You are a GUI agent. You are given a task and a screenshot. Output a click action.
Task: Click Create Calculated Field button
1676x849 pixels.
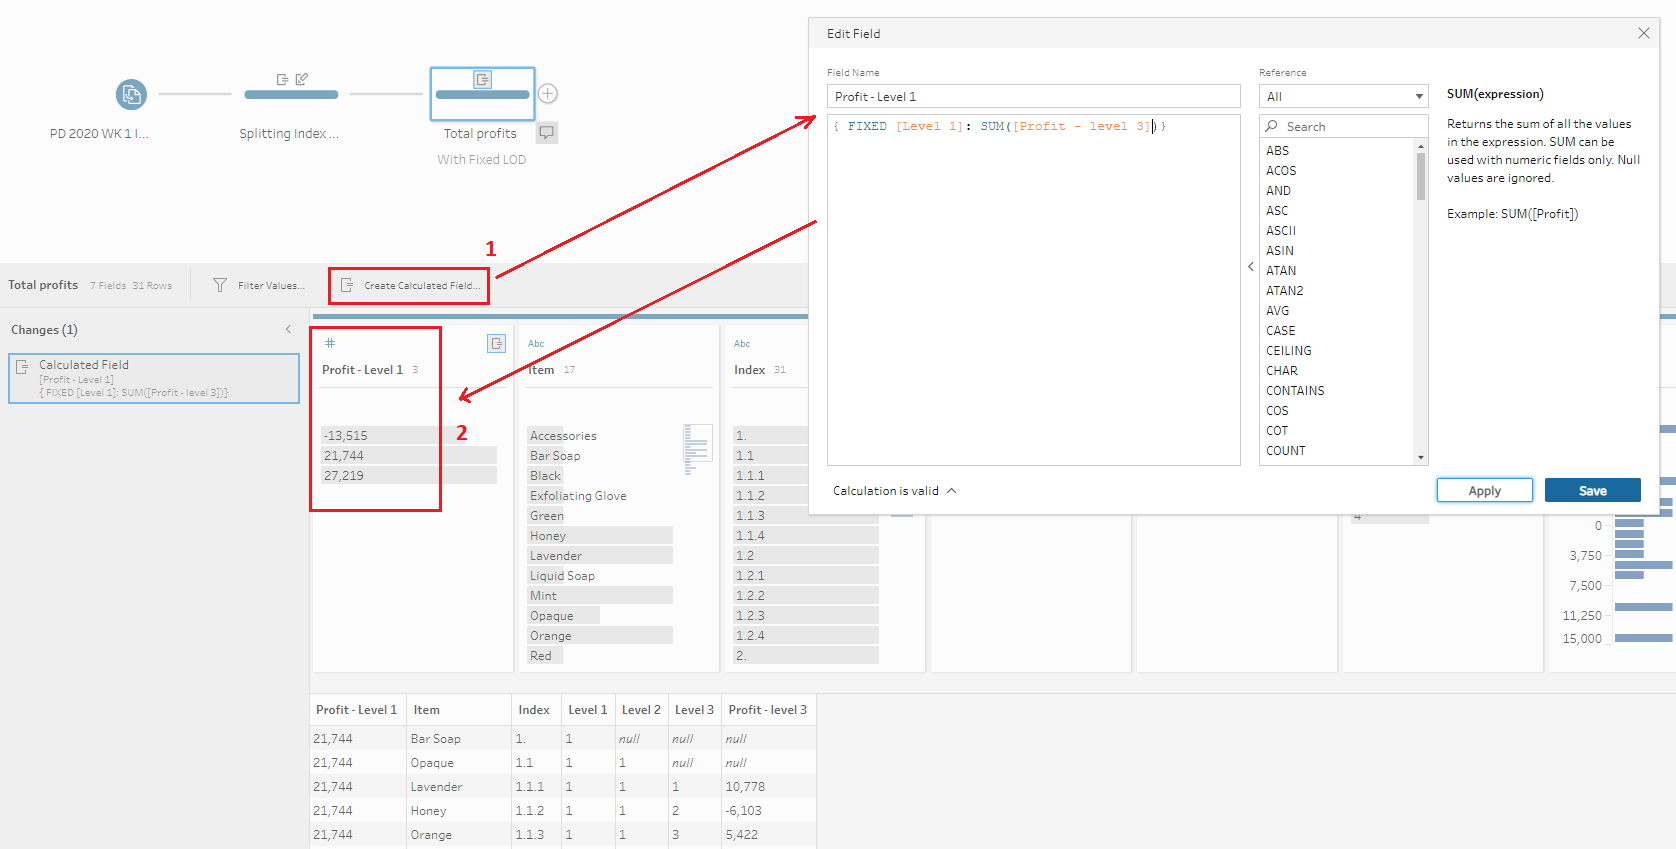[410, 286]
